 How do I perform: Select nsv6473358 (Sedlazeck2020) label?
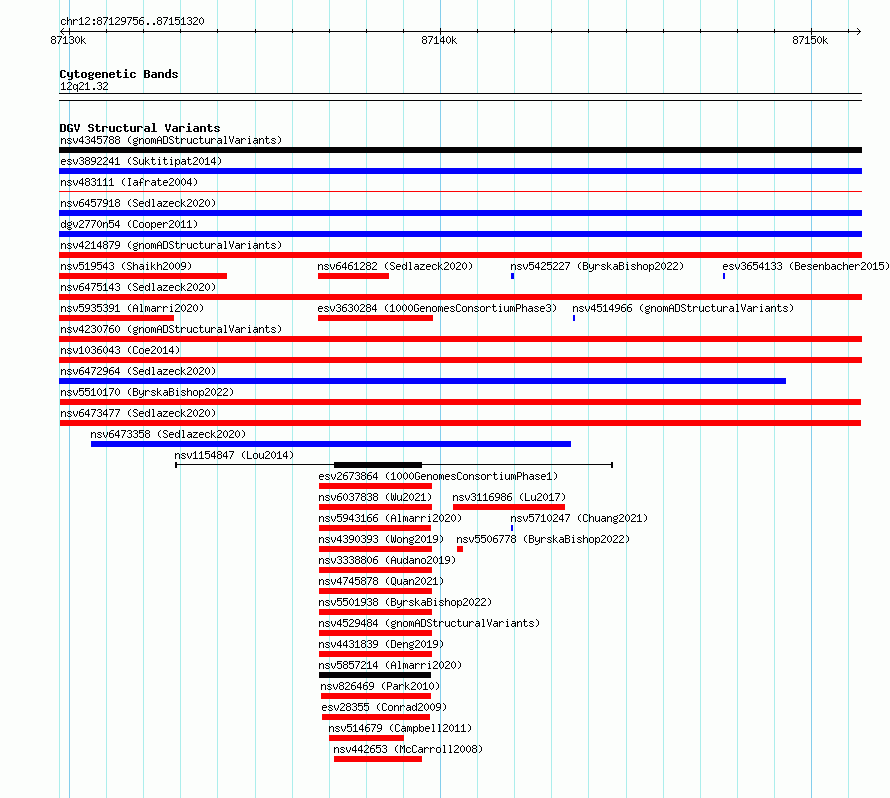pyautogui.click(x=168, y=434)
